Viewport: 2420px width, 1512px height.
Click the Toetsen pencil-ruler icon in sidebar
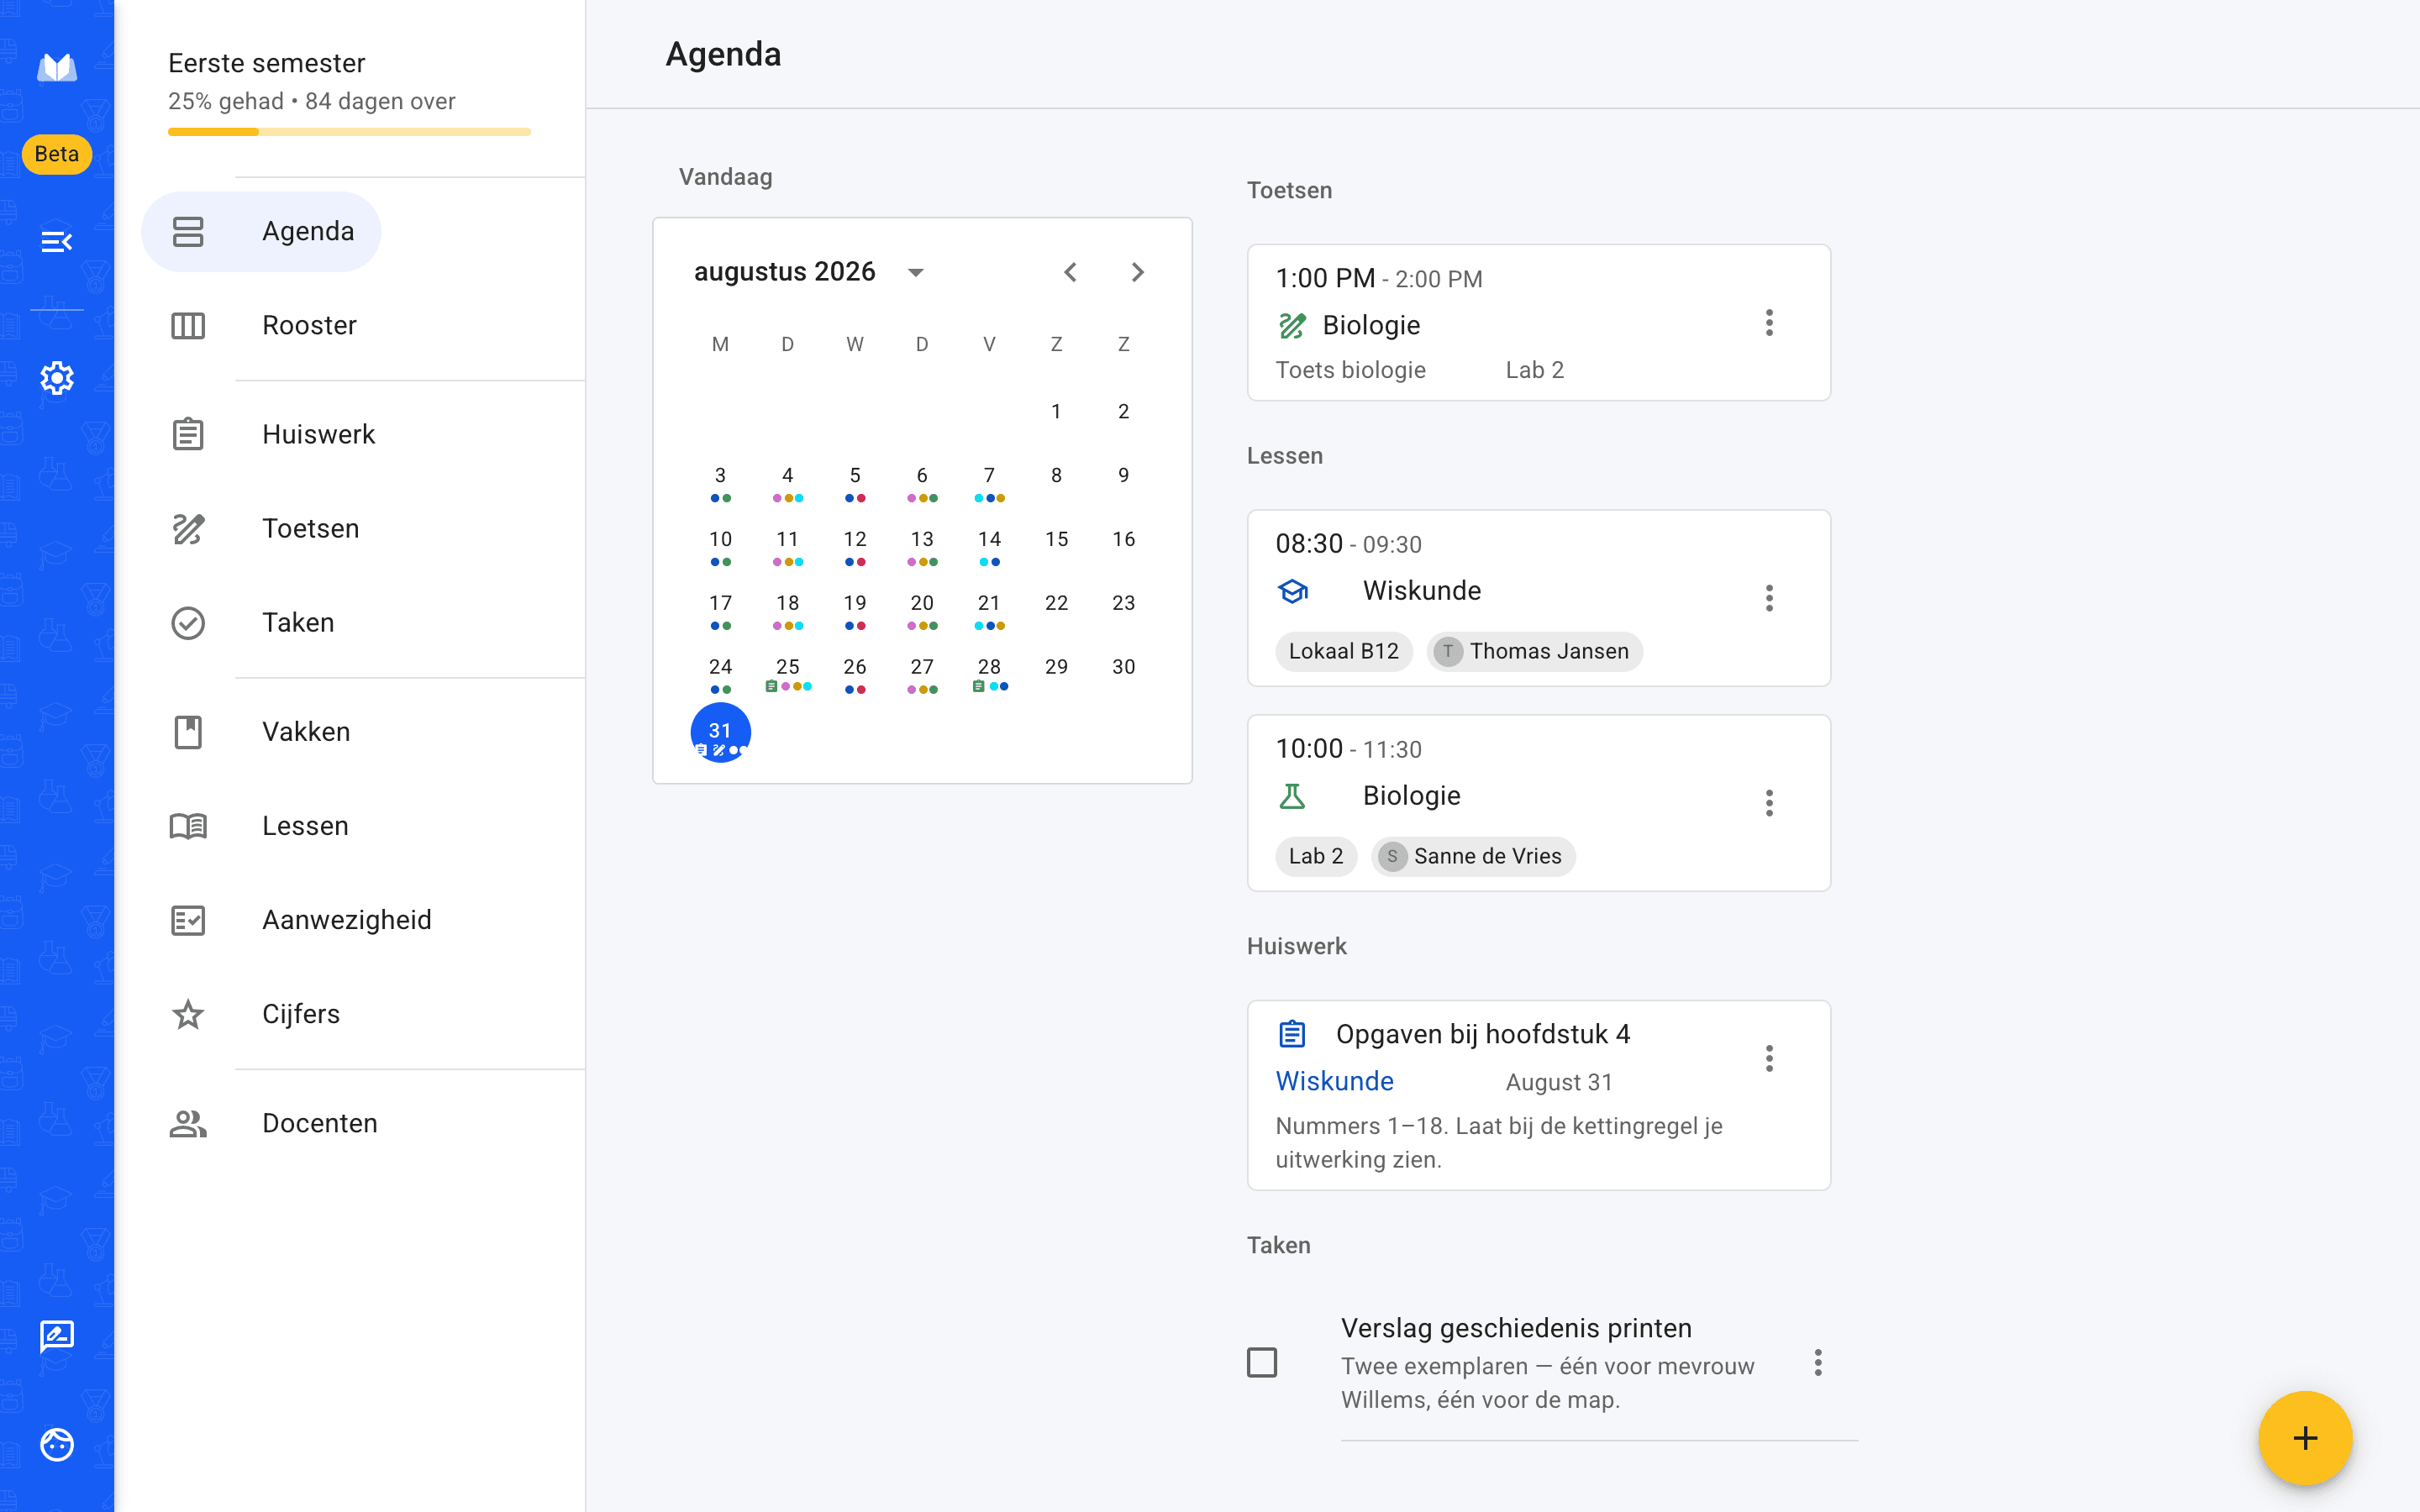[x=188, y=528]
